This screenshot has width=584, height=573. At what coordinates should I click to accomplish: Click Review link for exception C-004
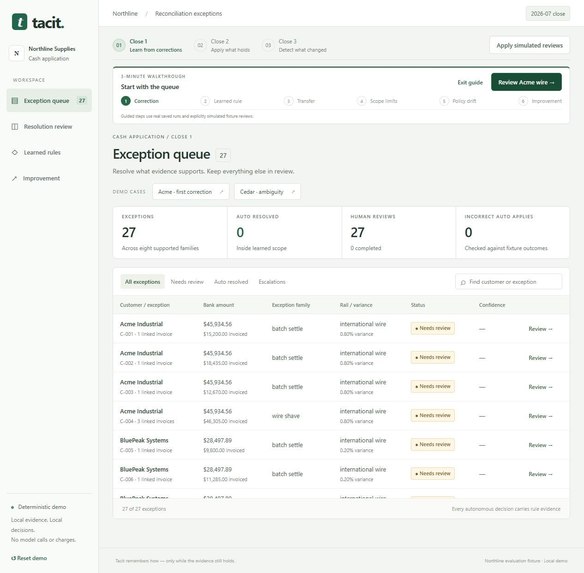pyautogui.click(x=540, y=416)
